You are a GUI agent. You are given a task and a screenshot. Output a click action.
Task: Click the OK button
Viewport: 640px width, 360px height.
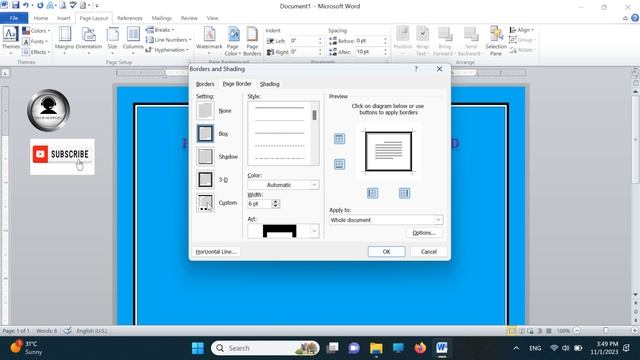coord(387,251)
